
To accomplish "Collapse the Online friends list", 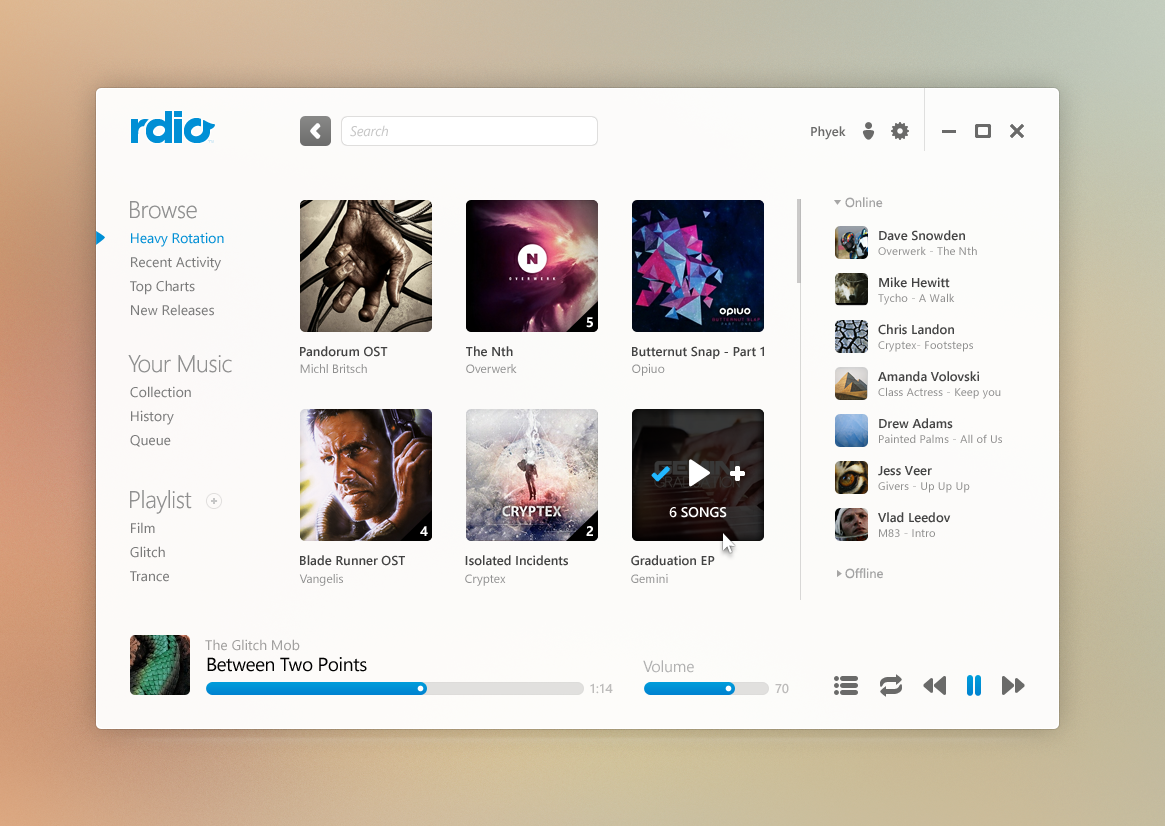I will pyautogui.click(x=858, y=203).
